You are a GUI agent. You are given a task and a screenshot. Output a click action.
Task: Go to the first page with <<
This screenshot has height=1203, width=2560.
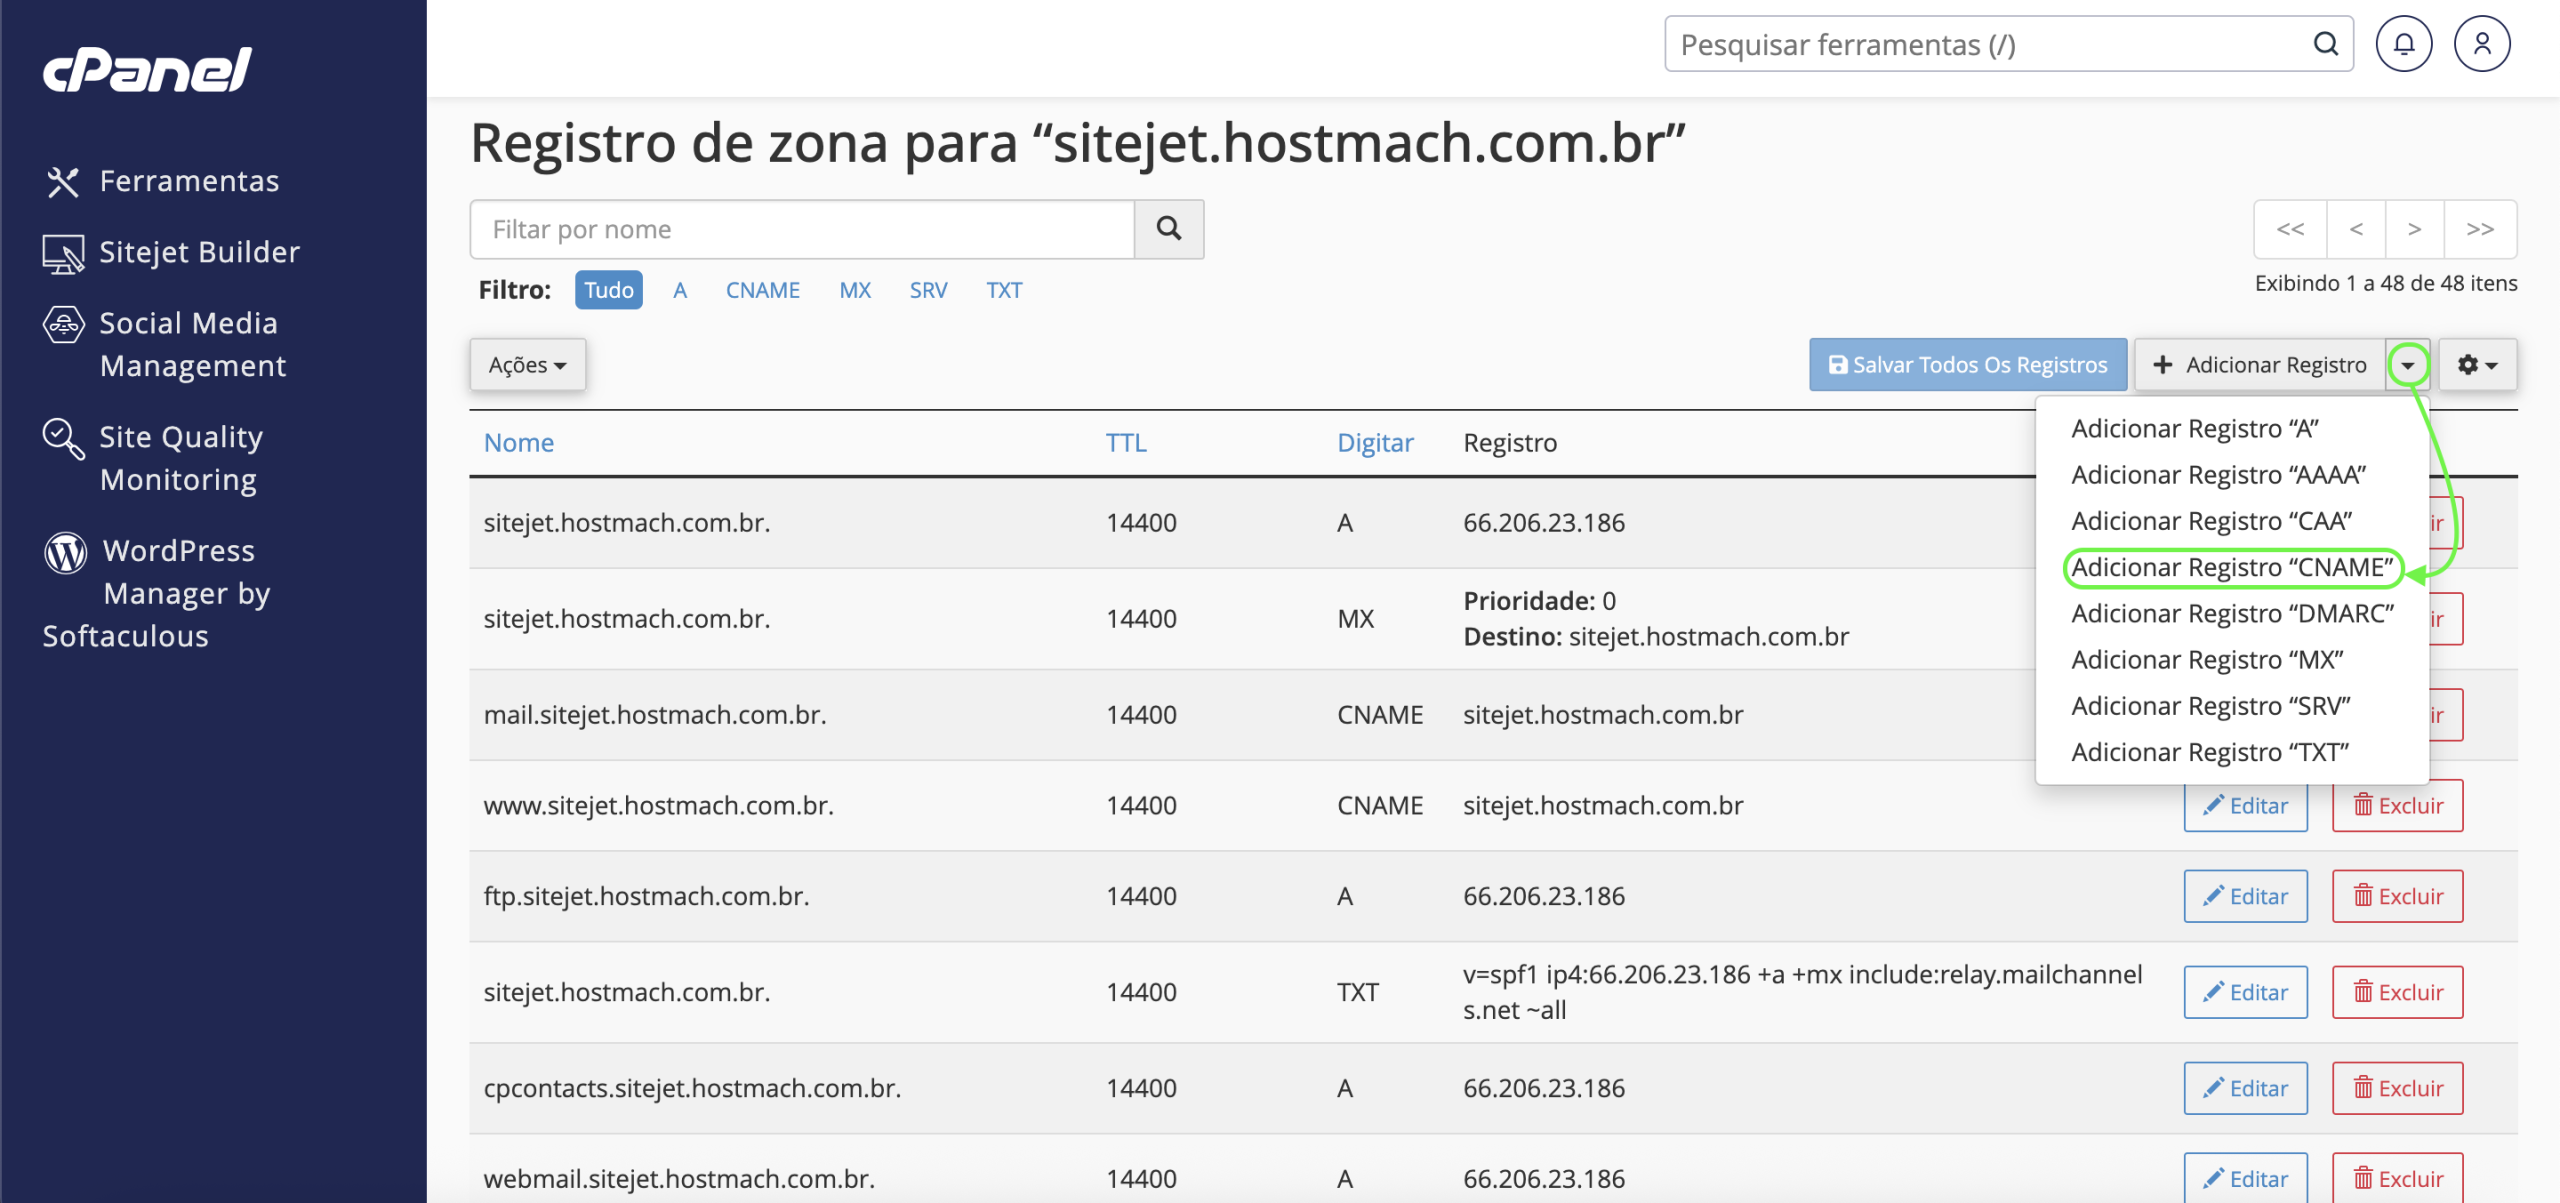pos(2290,229)
